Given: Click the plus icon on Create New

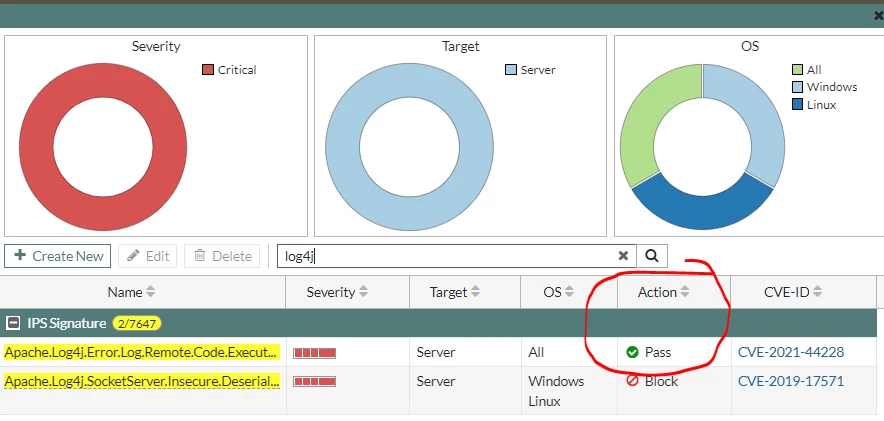Looking at the screenshot, I should click(x=20, y=255).
